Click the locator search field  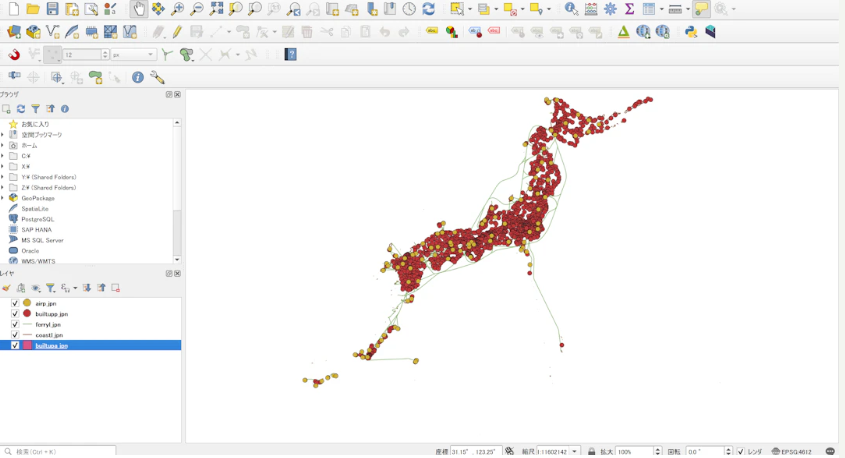[60, 451]
